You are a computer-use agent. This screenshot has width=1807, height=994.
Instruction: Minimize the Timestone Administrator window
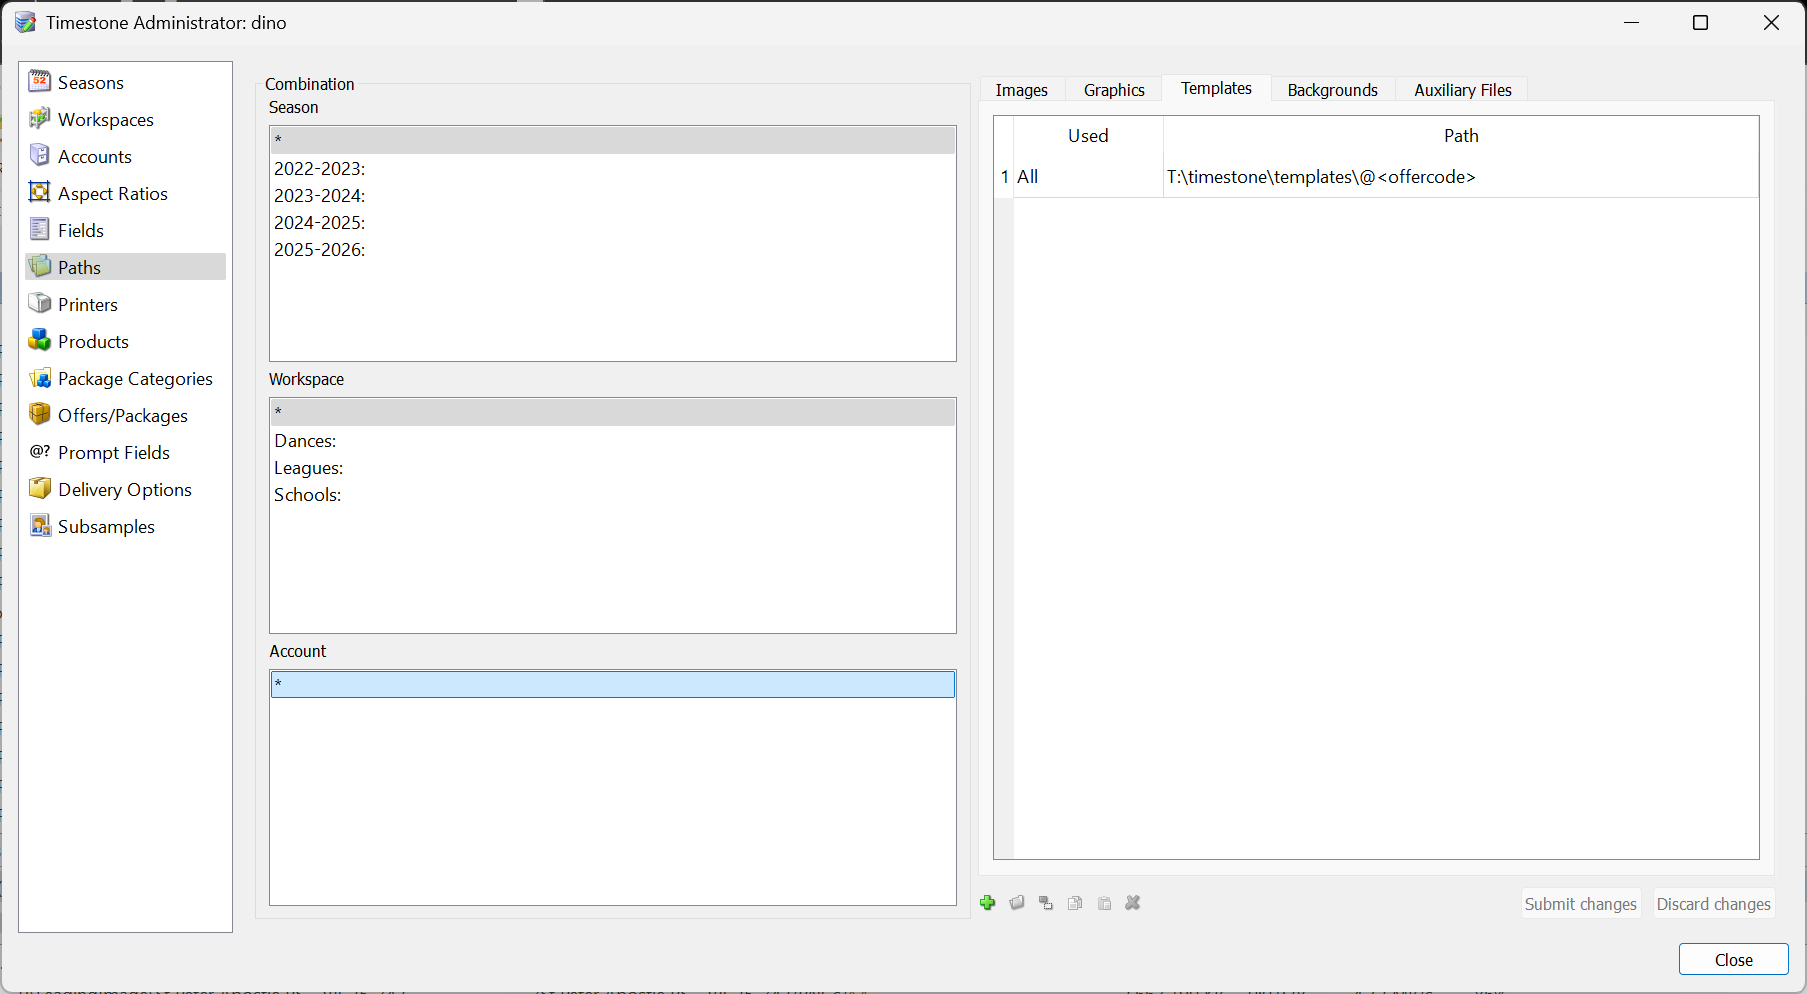click(1632, 22)
